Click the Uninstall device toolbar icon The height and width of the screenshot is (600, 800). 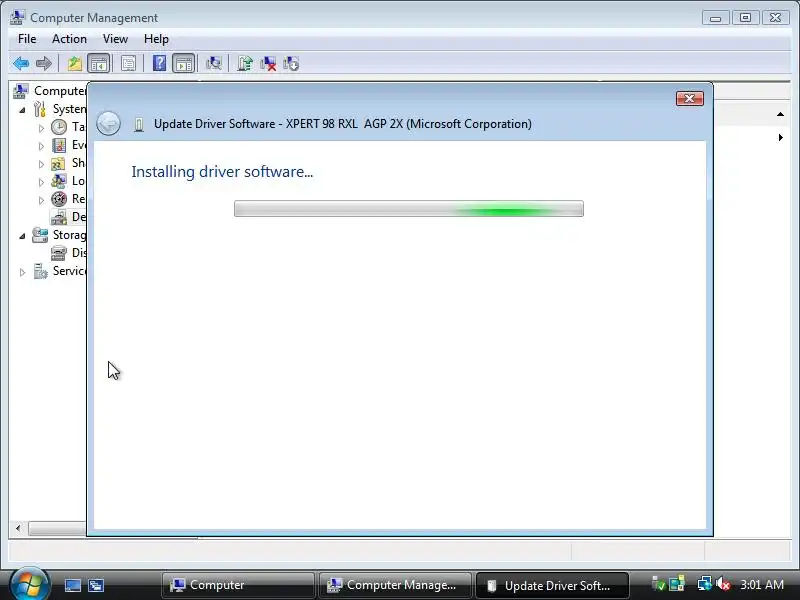coord(268,64)
